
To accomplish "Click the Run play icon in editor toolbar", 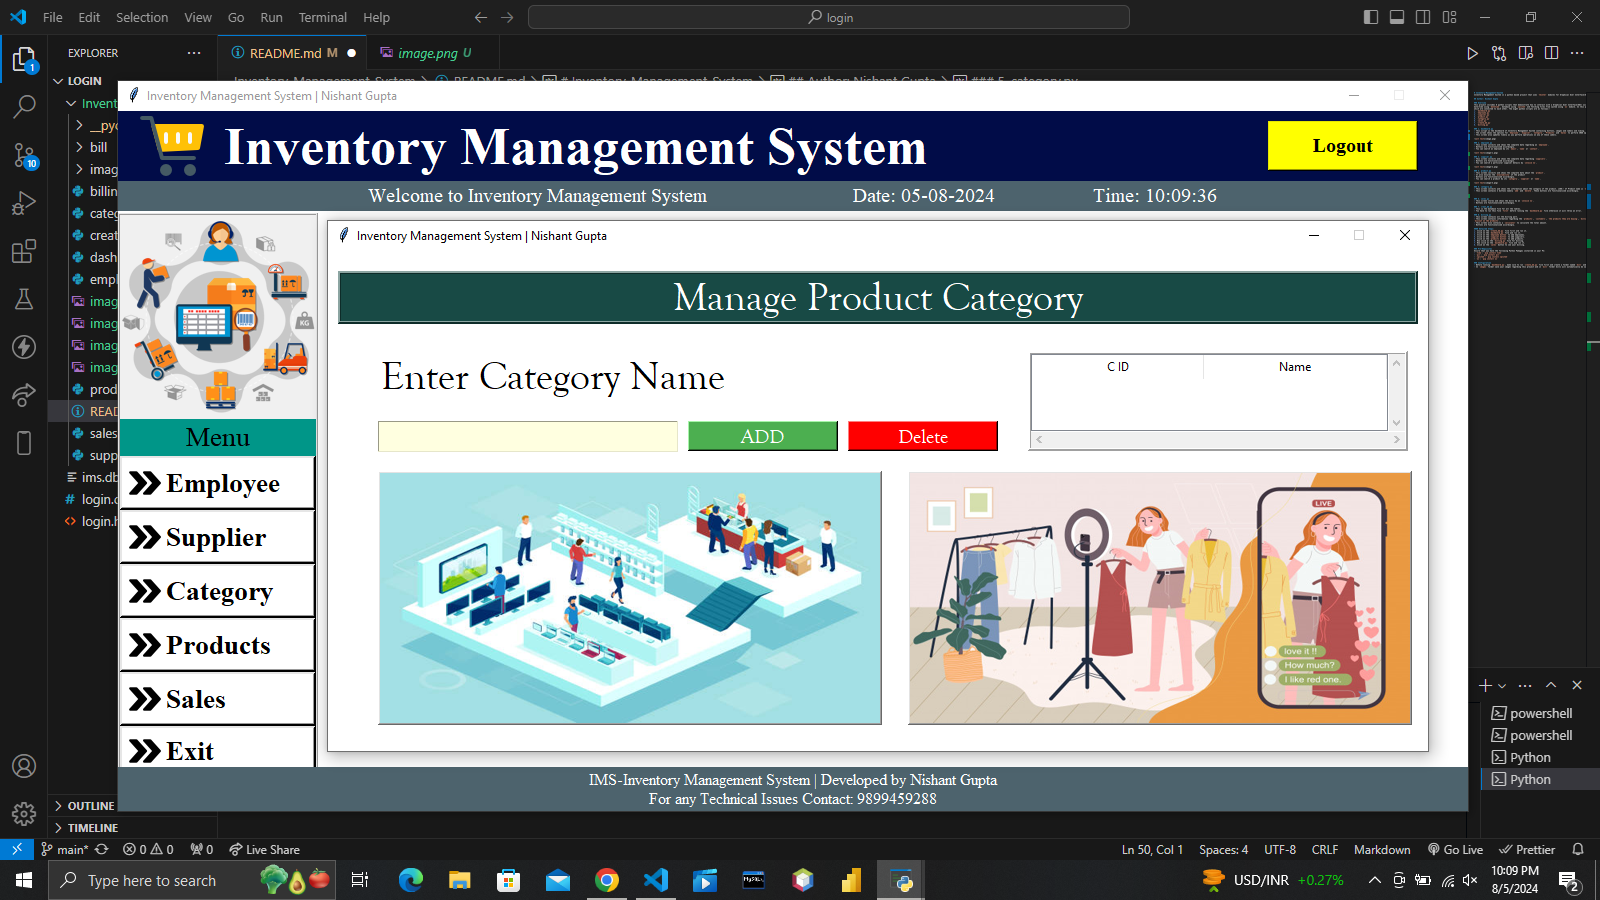I will click(x=1472, y=53).
